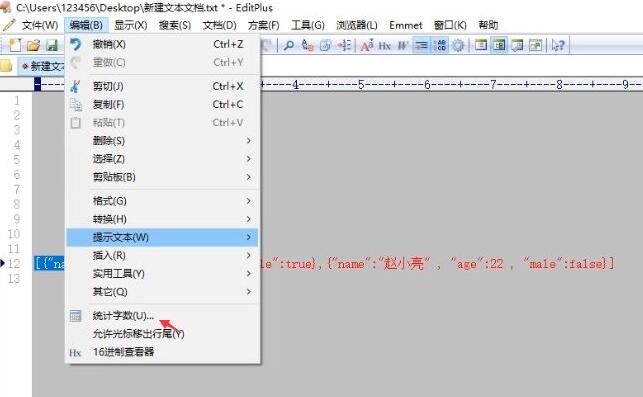Screen dimensions: 643x397
Task: Click the Go to line toolbar icon
Action: click(x=344, y=45)
